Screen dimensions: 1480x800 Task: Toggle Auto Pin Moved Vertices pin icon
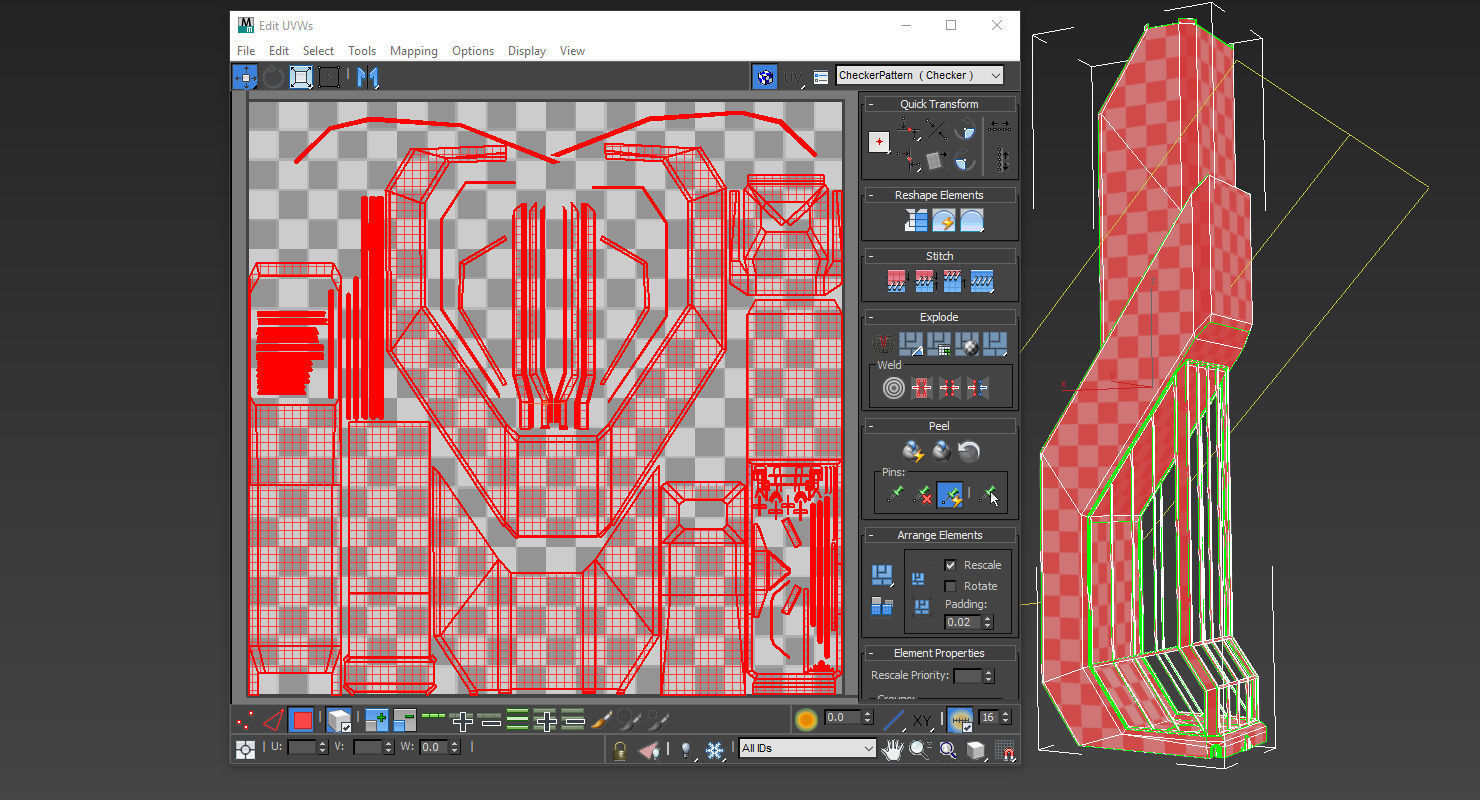pyautogui.click(x=950, y=493)
